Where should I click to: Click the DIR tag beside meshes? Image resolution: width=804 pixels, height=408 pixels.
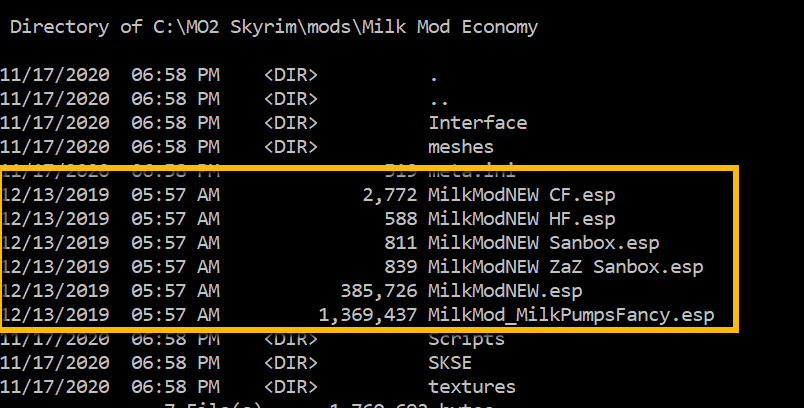291,147
